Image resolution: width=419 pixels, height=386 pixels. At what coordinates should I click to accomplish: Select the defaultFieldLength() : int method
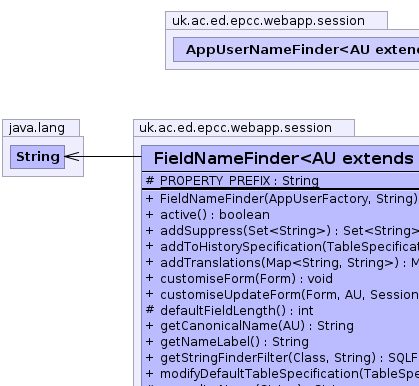(x=229, y=311)
